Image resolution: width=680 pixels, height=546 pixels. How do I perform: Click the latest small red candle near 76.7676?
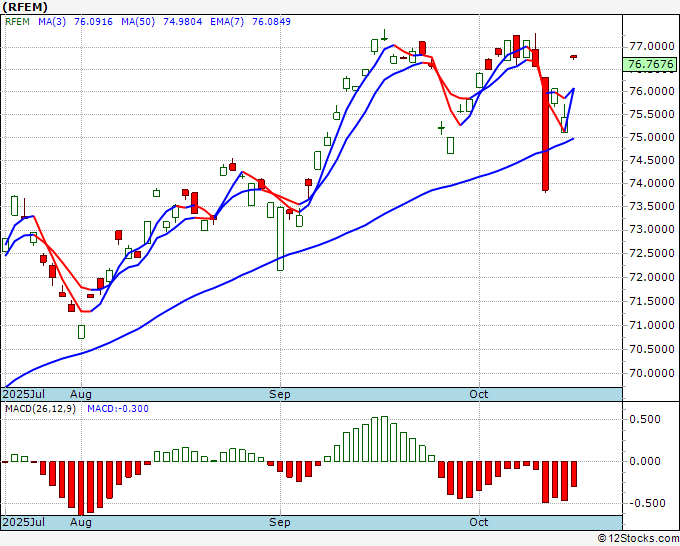573,56
